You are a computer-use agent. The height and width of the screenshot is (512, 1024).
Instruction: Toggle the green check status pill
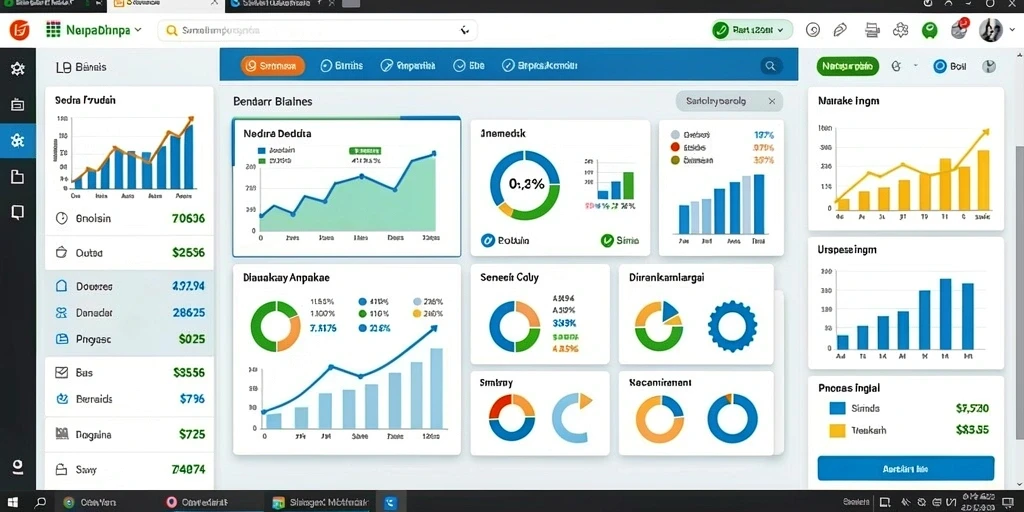tap(751, 30)
